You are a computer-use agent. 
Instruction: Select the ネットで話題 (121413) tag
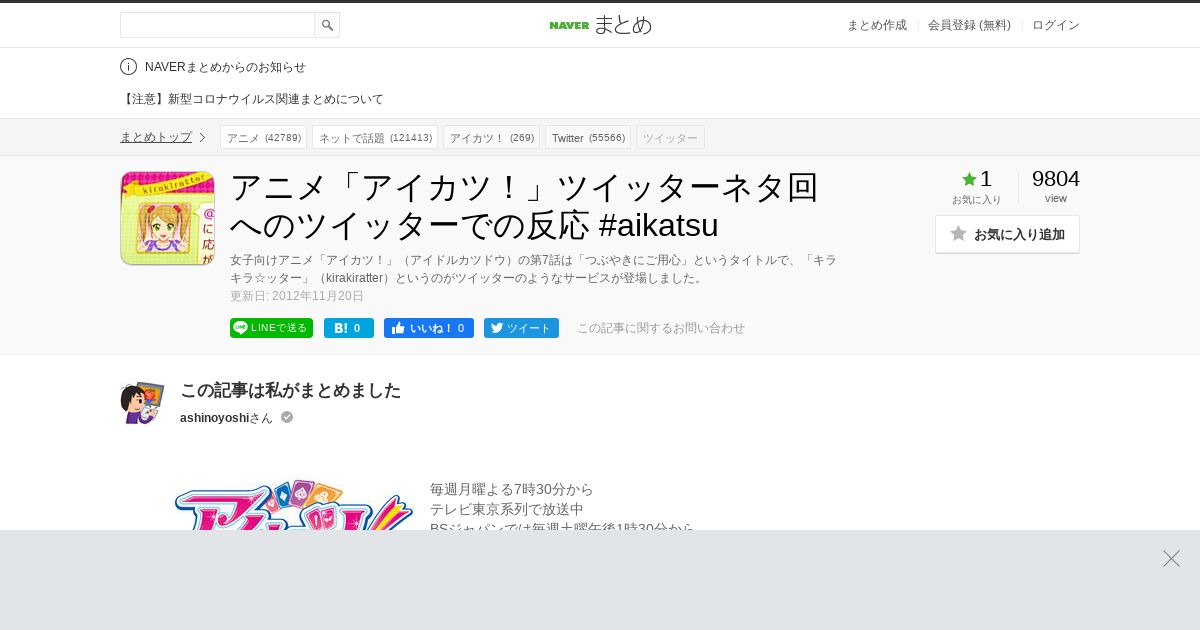point(375,138)
